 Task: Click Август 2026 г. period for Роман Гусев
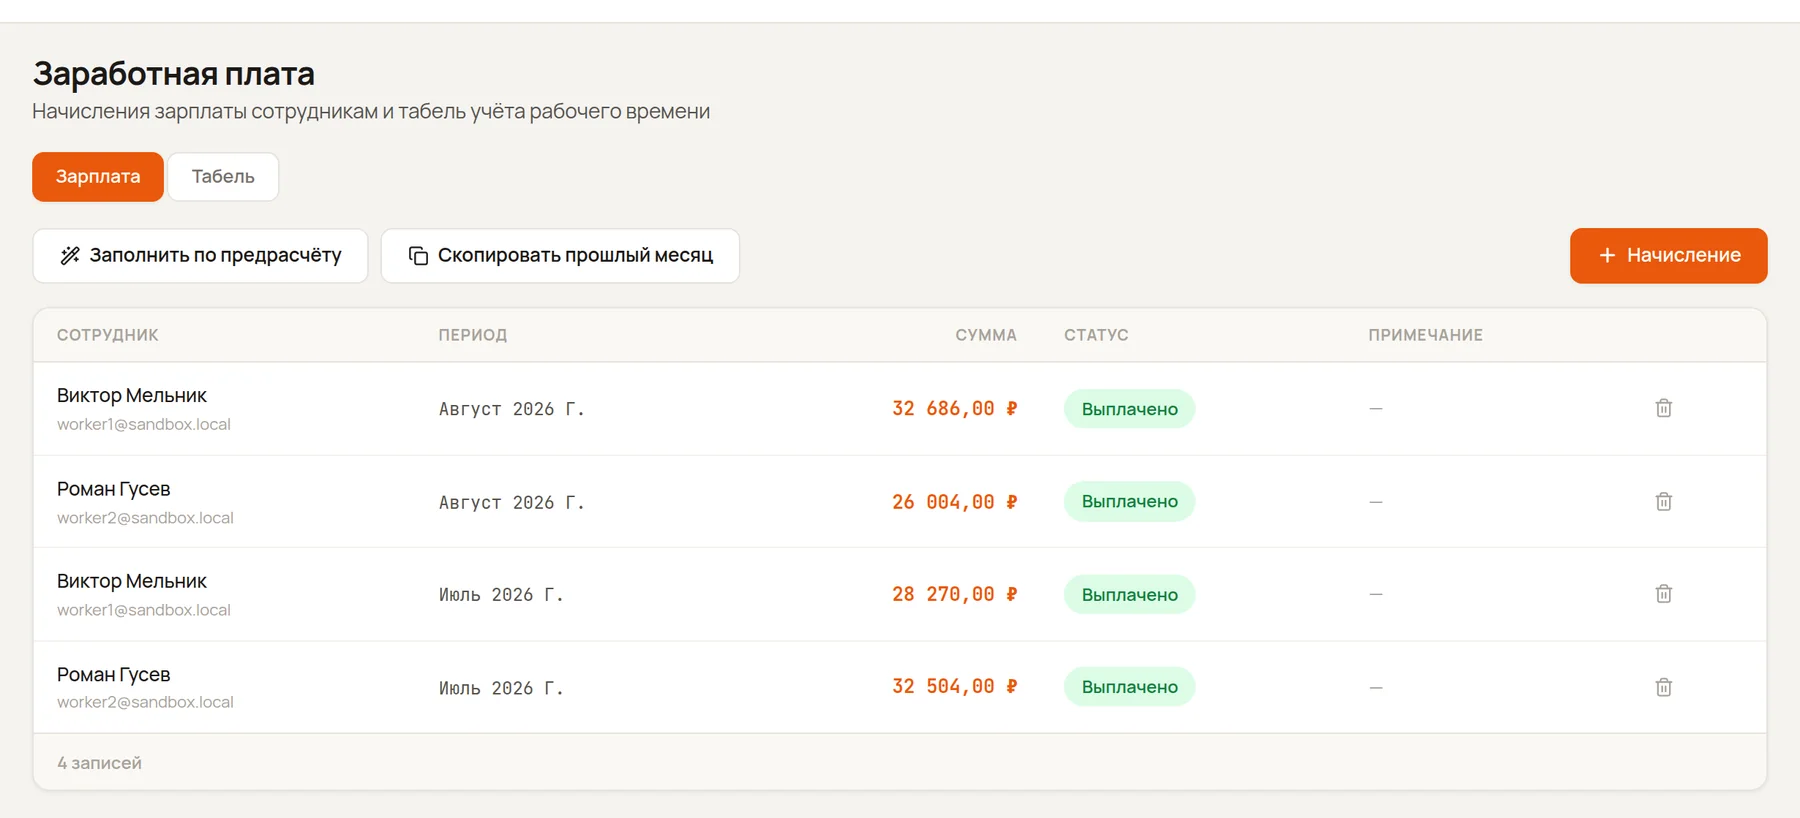[x=511, y=503]
